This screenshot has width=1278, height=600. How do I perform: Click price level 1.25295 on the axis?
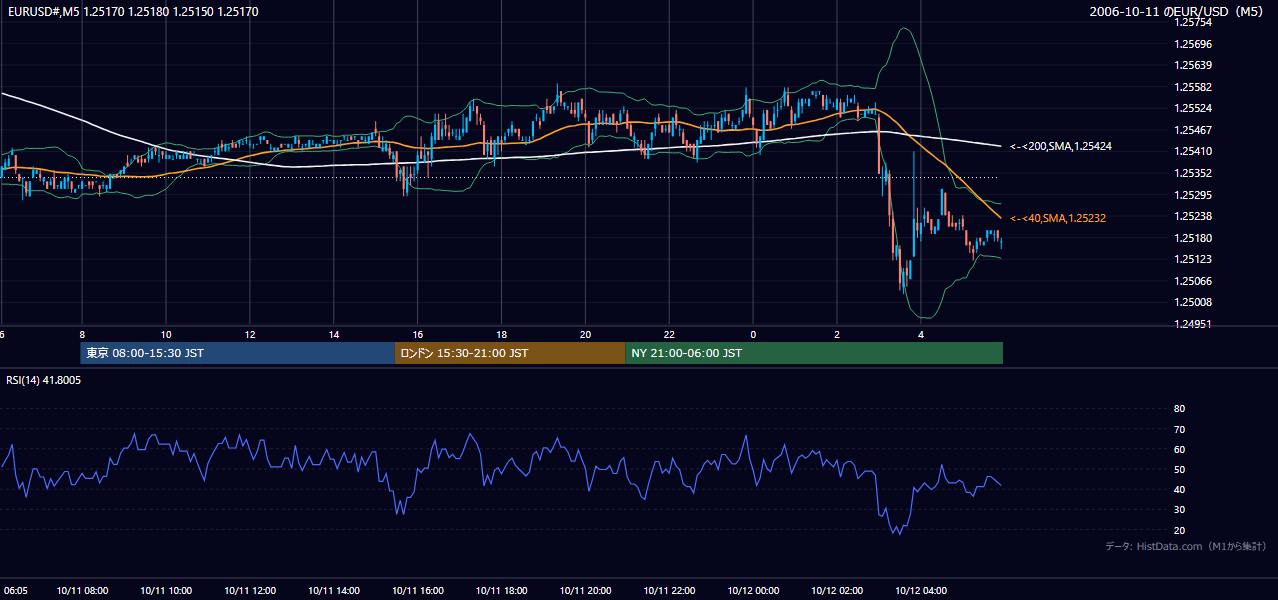[x=1193, y=195]
